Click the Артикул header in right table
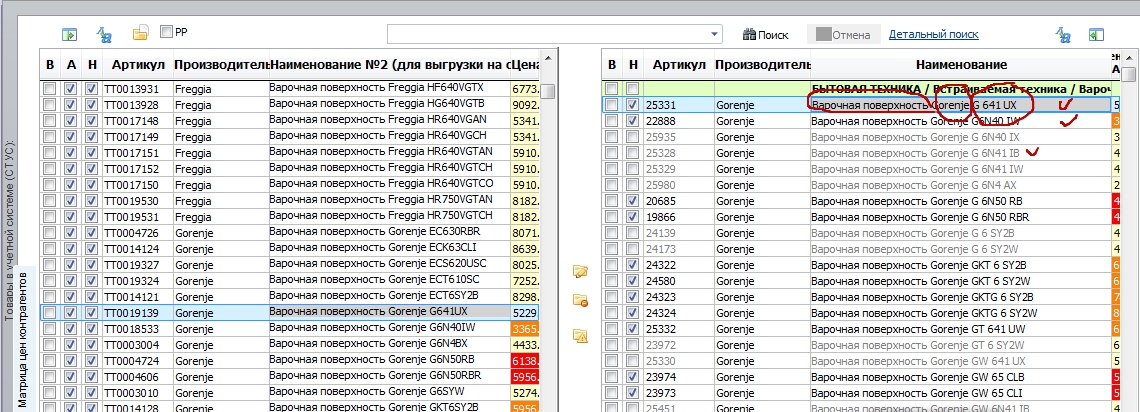This screenshot has width=1140, height=412. tap(679, 65)
